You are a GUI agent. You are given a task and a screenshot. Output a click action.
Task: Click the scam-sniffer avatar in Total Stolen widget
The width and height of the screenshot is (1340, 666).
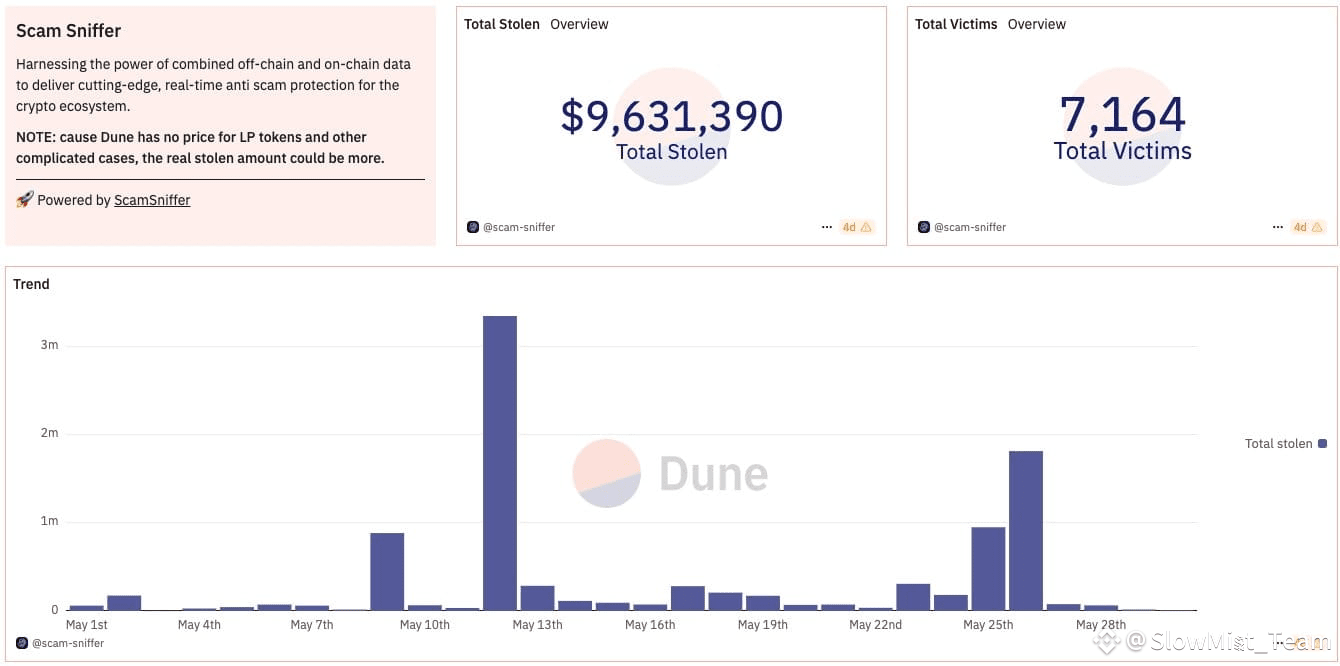pos(473,227)
